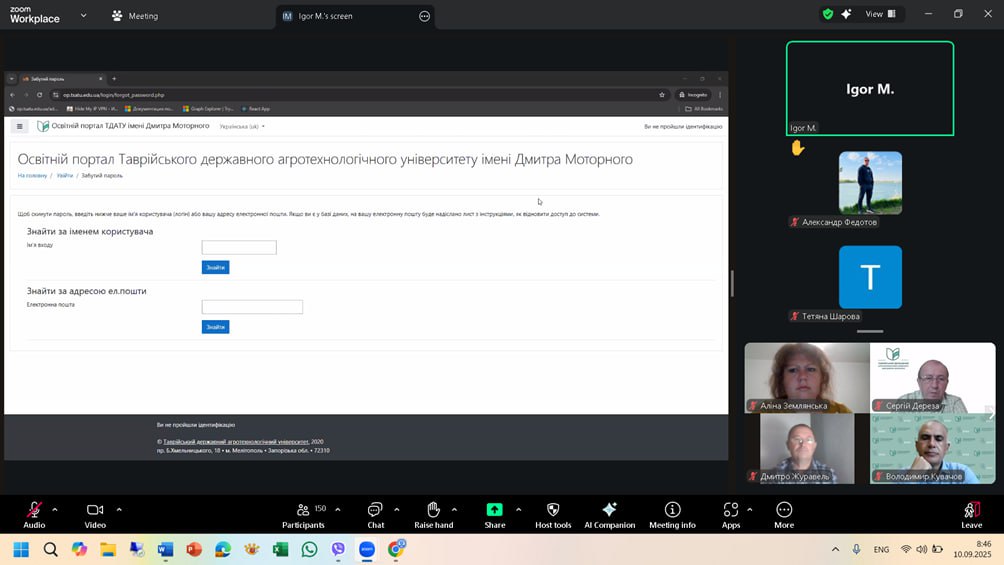This screenshot has height=565, width=1004.
Task: Open Excel from the taskbar
Action: [x=280, y=550]
